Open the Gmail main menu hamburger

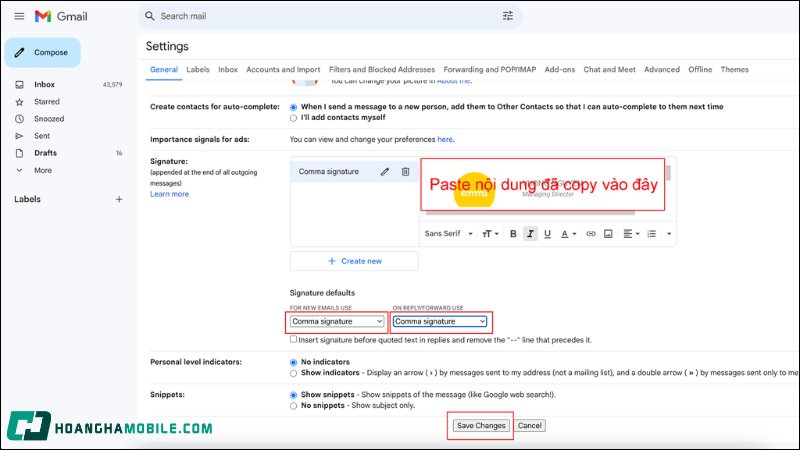[19, 16]
